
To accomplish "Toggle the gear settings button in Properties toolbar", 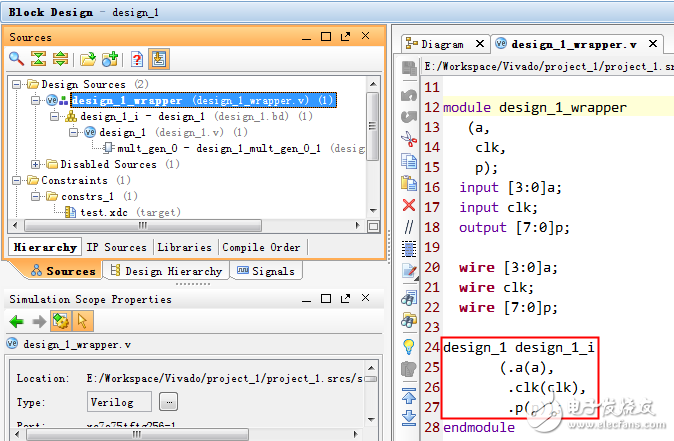I will (x=60, y=321).
